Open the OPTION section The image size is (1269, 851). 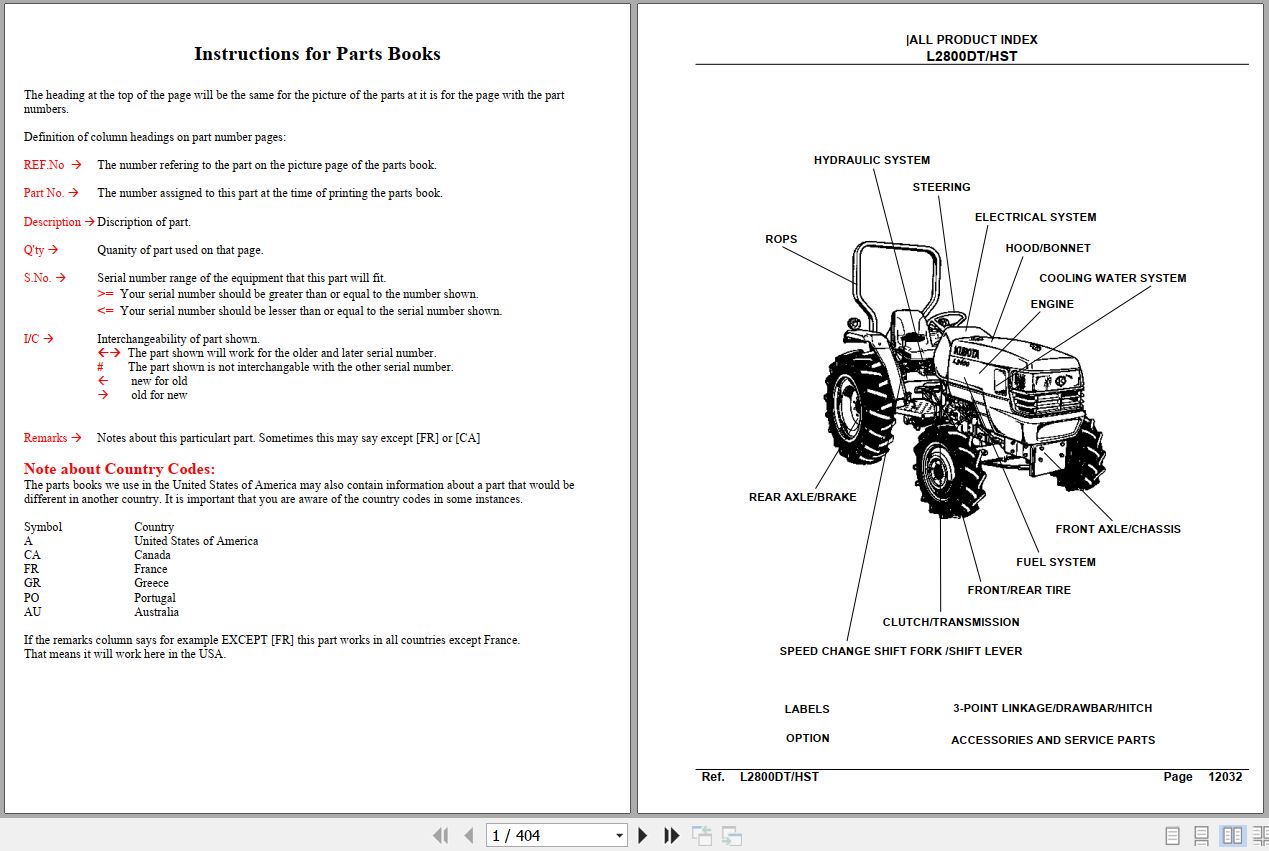[807, 738]
